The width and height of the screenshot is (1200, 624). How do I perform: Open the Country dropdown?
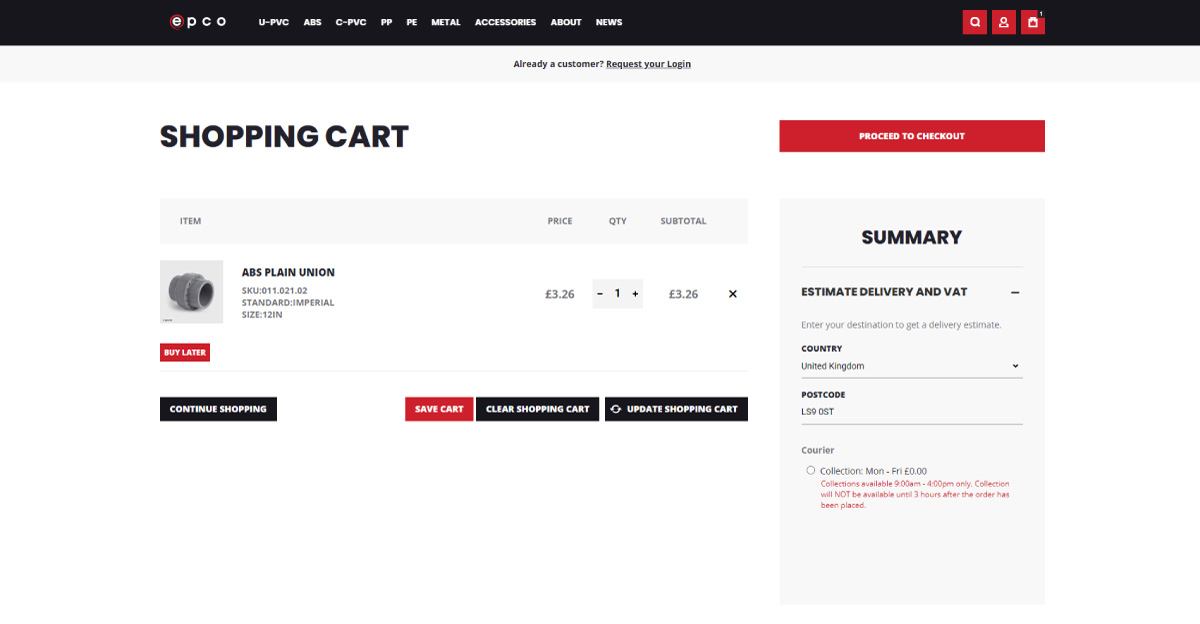point(911,366)
